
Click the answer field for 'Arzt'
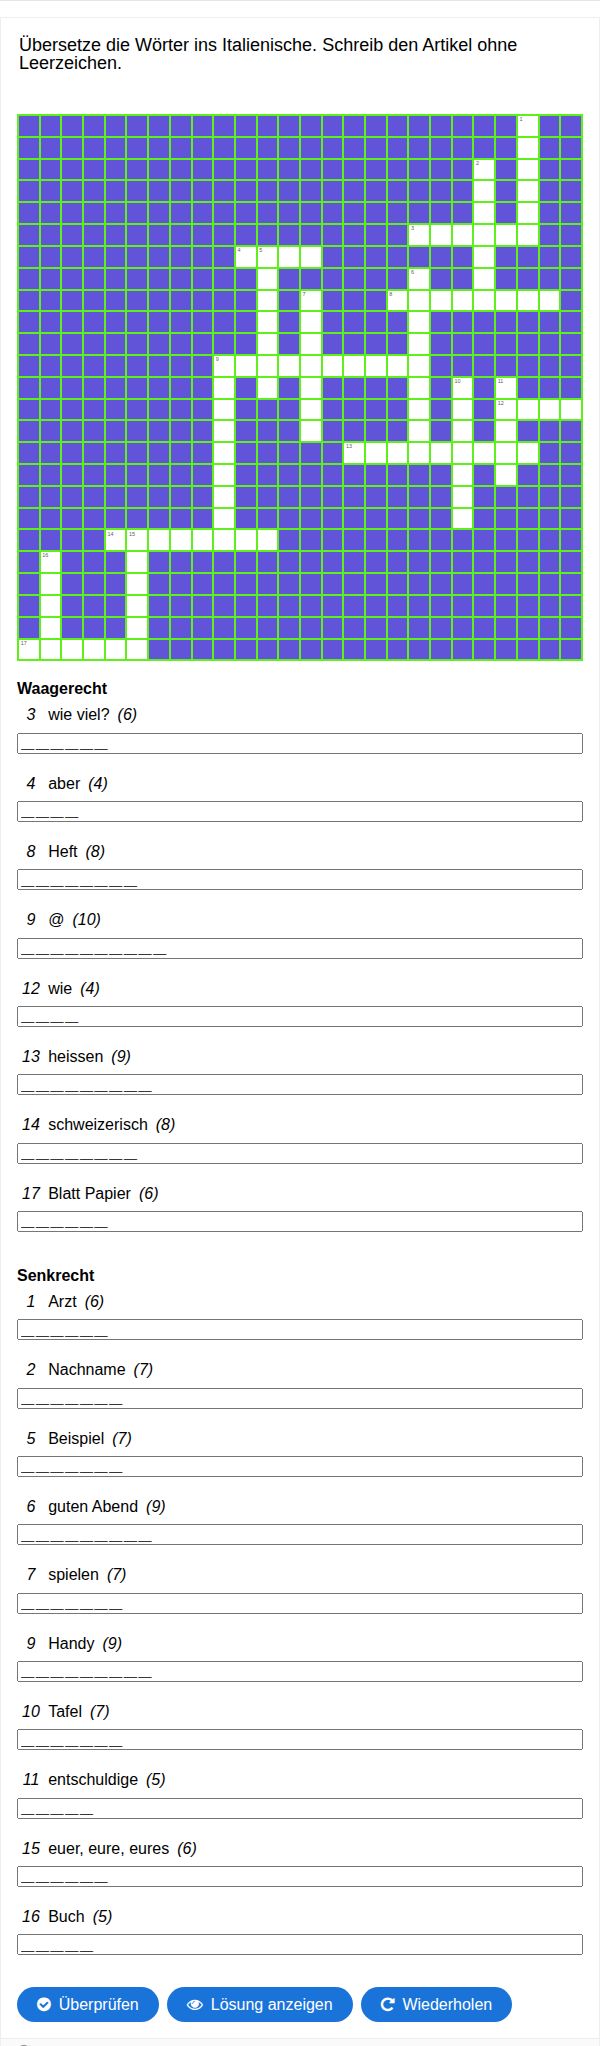pyautogui.click(x=300, y=1329)
